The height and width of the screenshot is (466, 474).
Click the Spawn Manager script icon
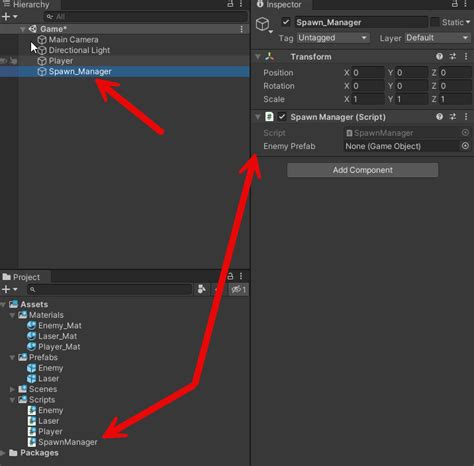click(269, 117)
